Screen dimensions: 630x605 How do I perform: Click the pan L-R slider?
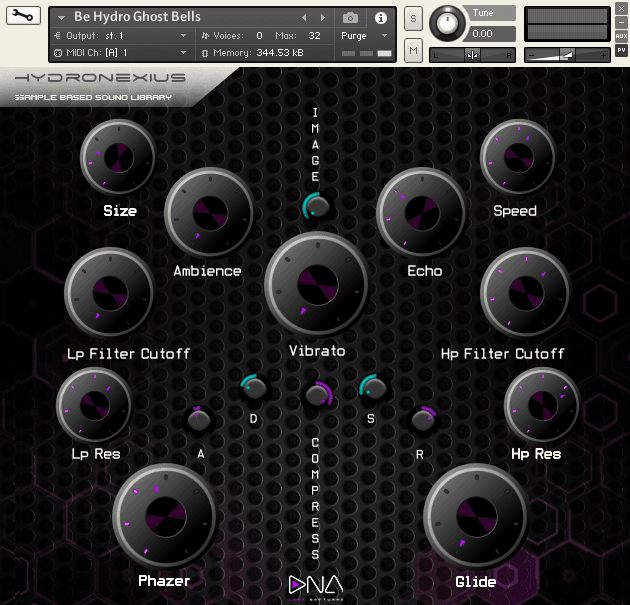(472, 55)
